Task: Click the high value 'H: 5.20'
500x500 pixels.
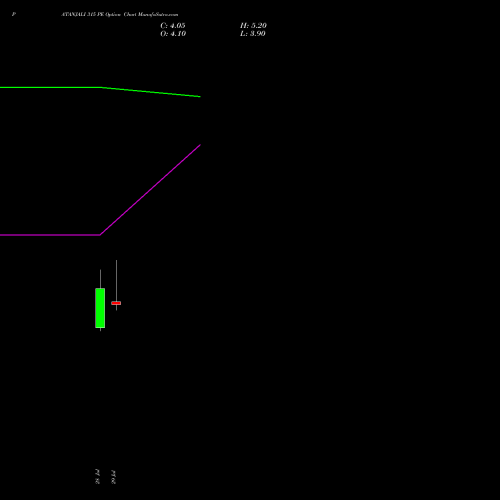Action: [253, 26]
